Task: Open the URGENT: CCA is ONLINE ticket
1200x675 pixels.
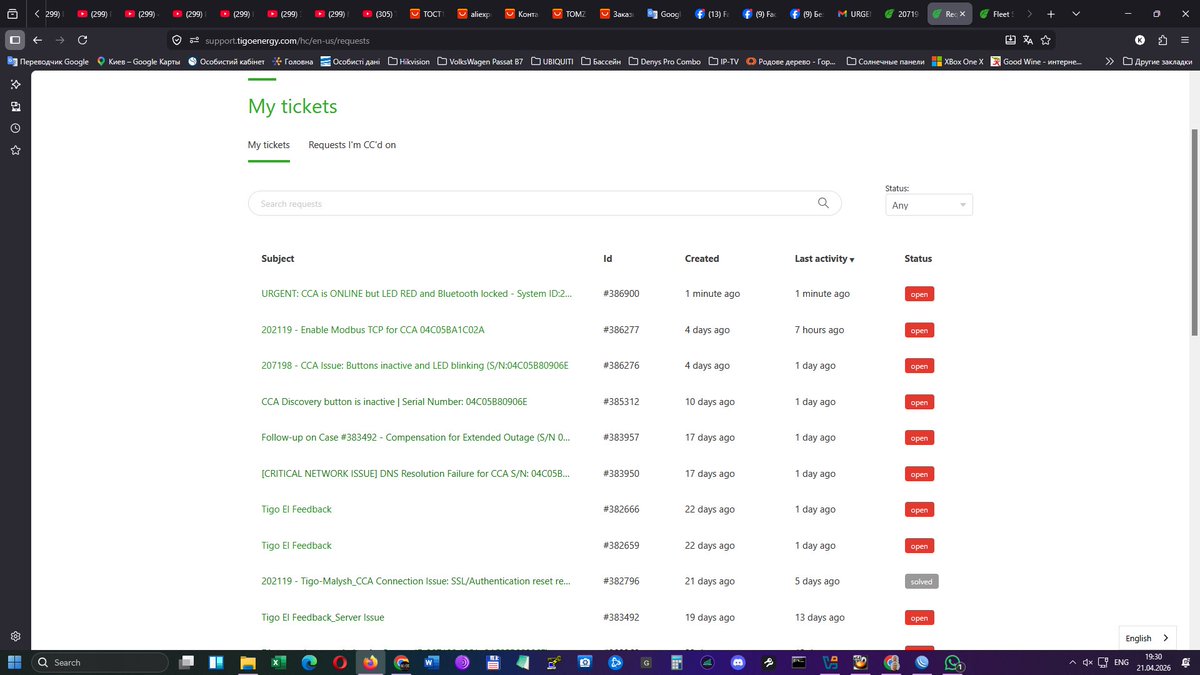Action: pos(416,294)
